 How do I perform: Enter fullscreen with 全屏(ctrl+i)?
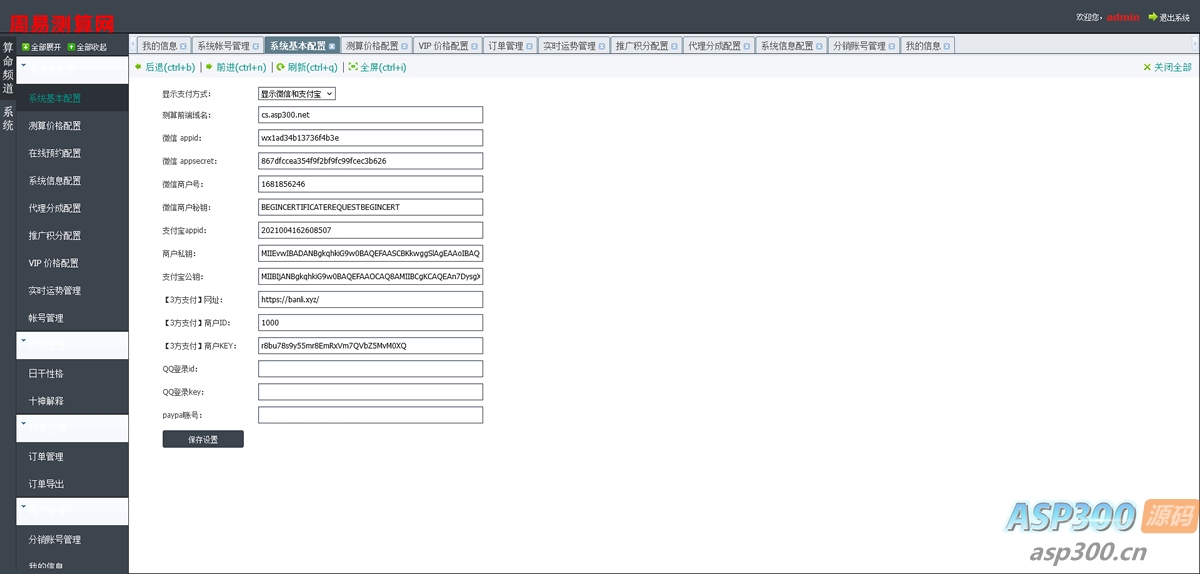pyautogui.click(x=377, y=67)
